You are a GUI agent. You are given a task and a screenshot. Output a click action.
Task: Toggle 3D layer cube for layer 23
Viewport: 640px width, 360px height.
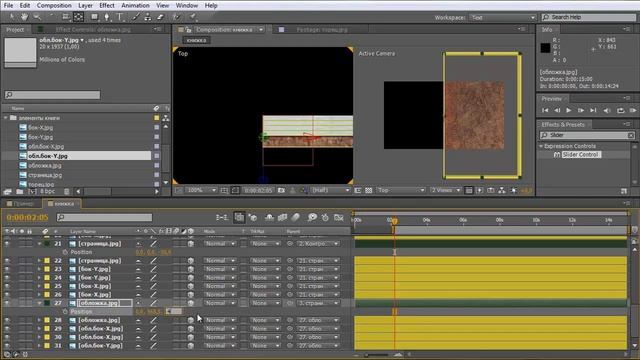click(x=191, y=269)
